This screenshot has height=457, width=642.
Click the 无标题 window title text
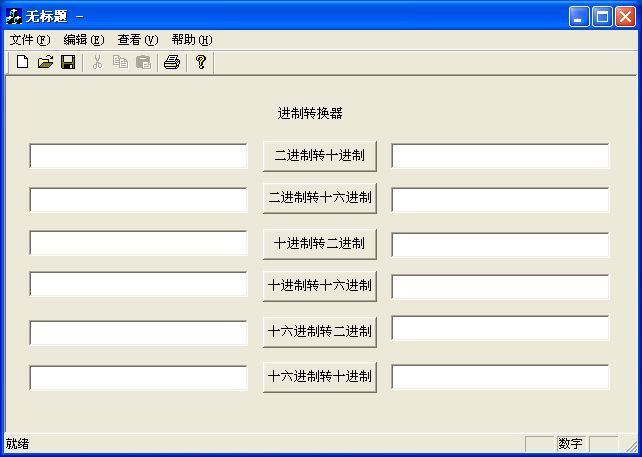[x=46, y=16]
